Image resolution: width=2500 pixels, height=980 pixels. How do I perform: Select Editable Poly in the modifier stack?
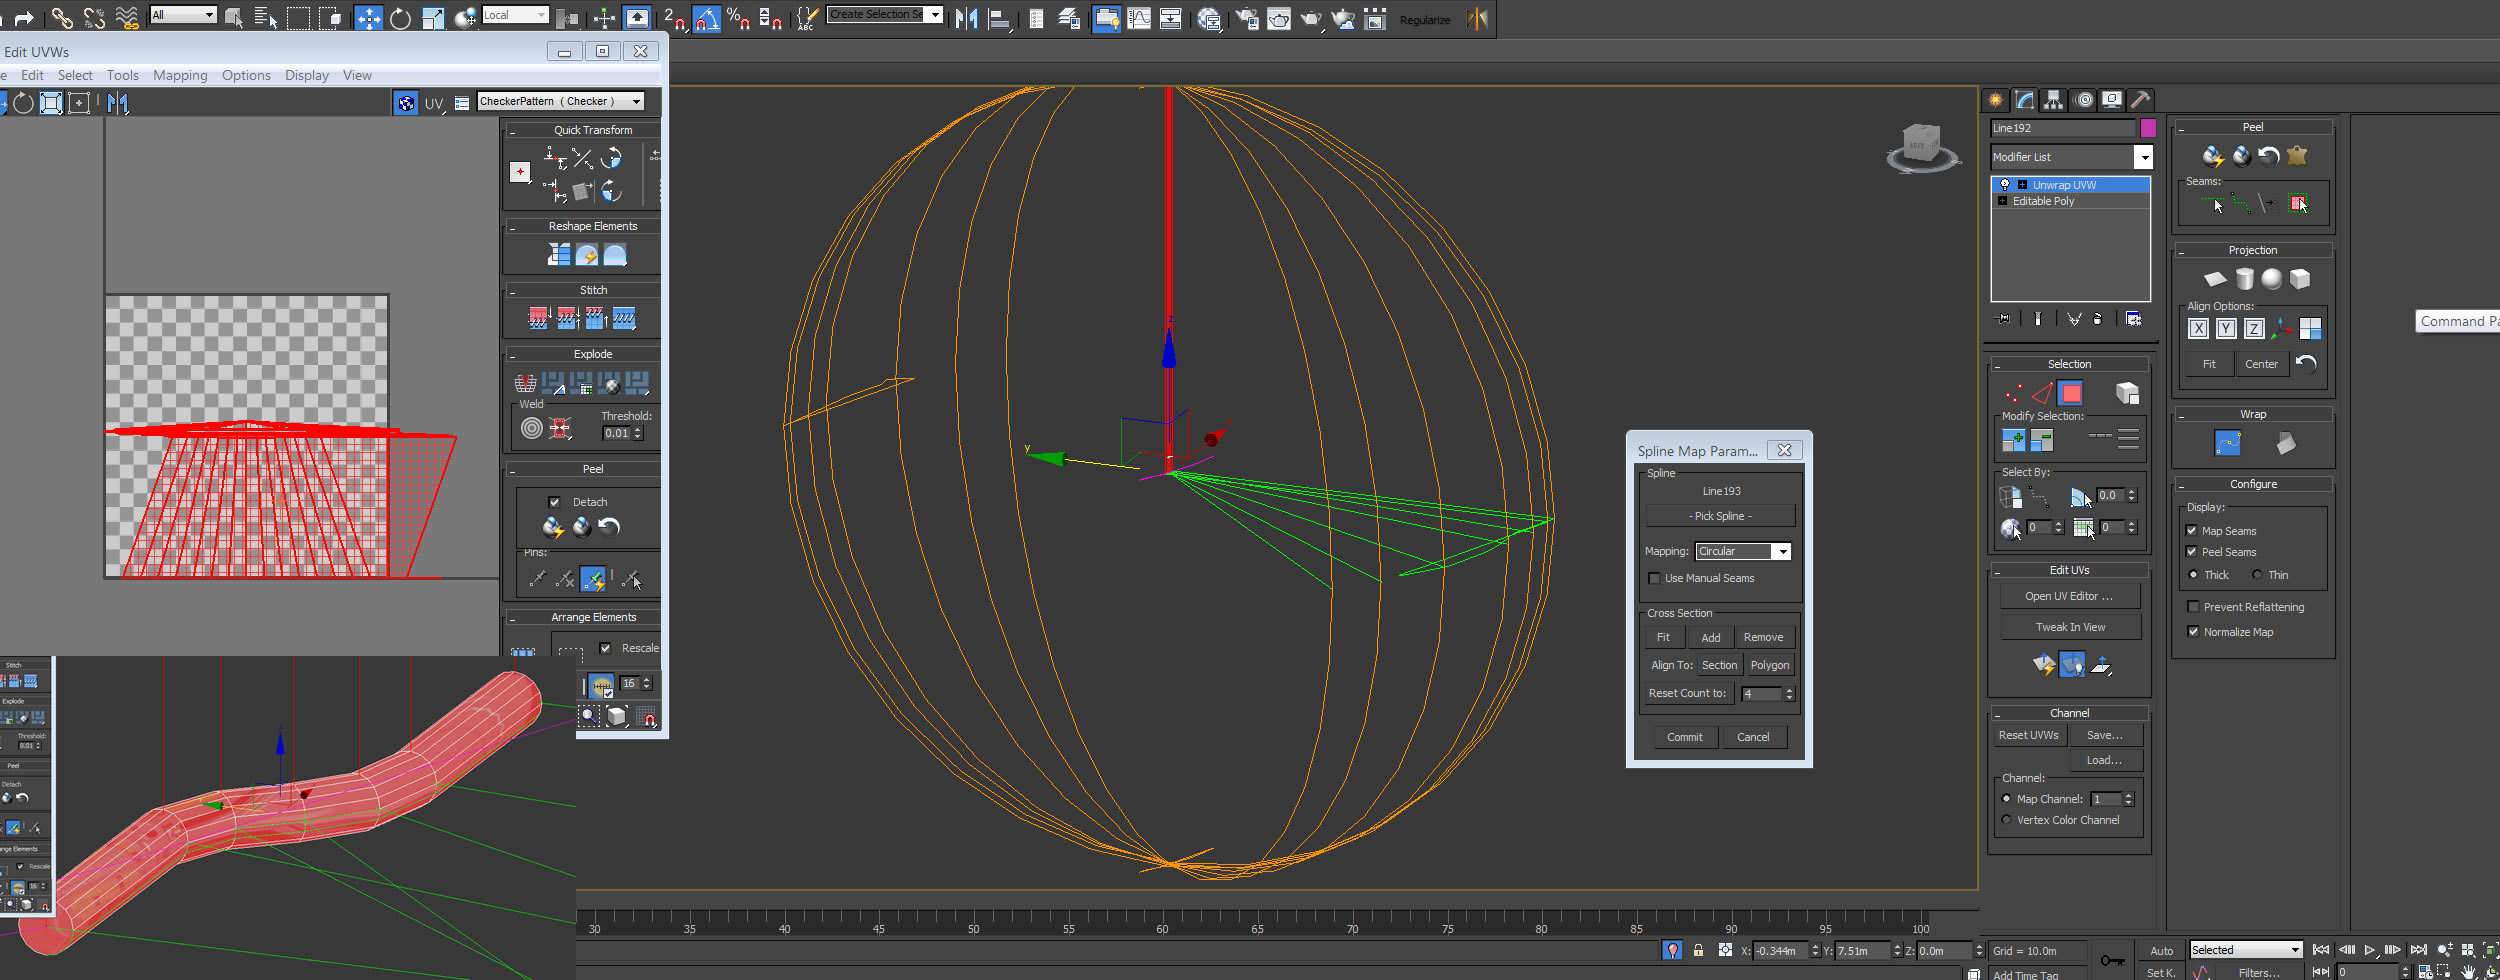[x=2043, y=201]
